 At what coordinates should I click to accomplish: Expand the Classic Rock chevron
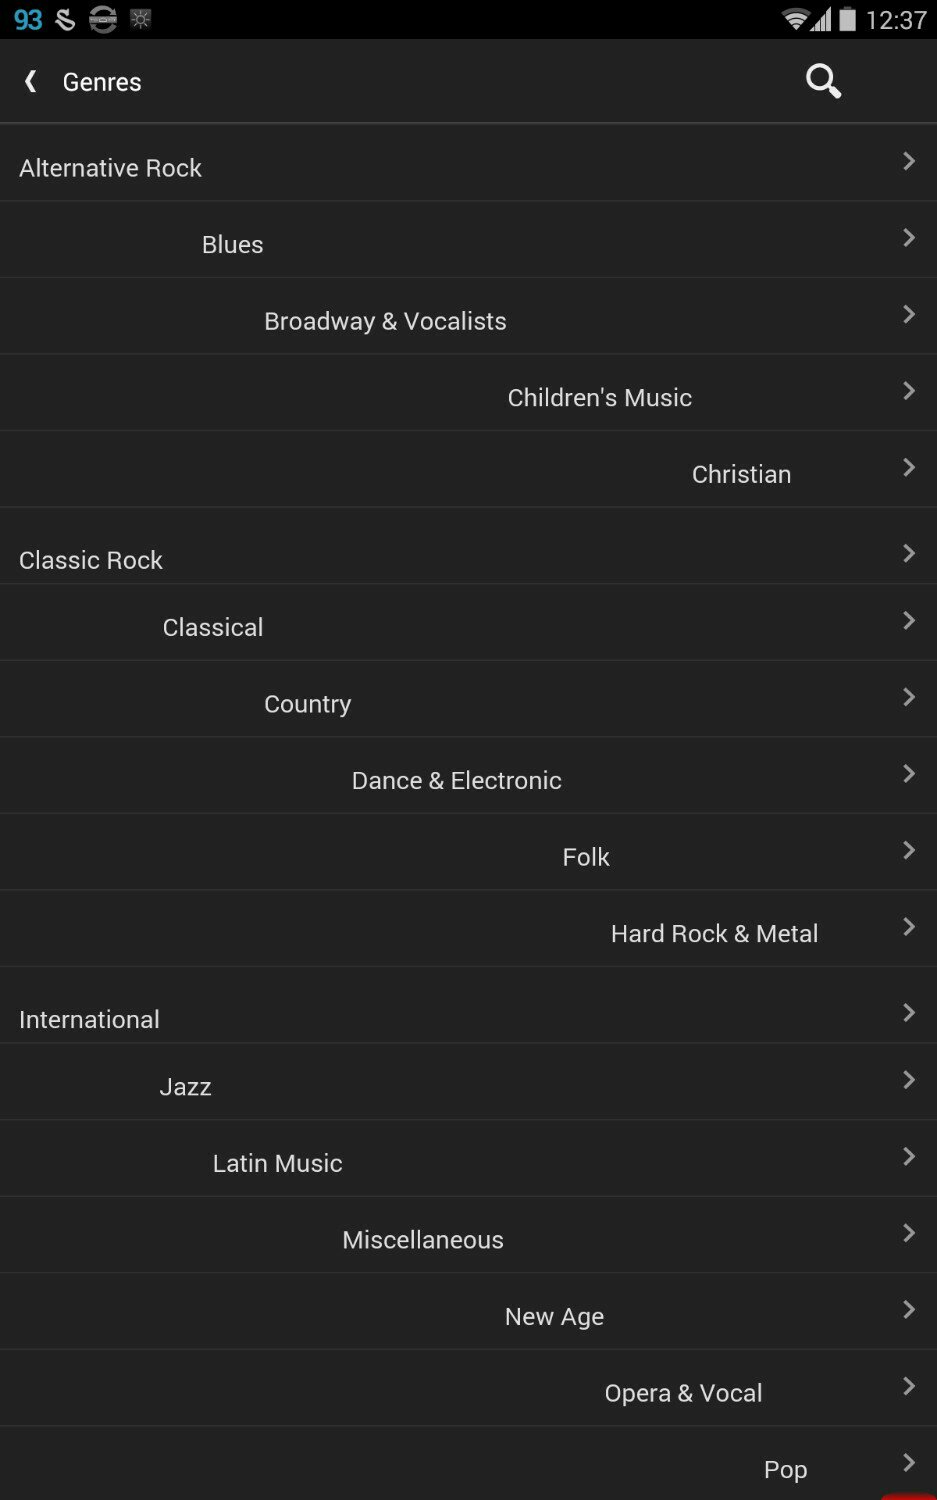[908, 553]
